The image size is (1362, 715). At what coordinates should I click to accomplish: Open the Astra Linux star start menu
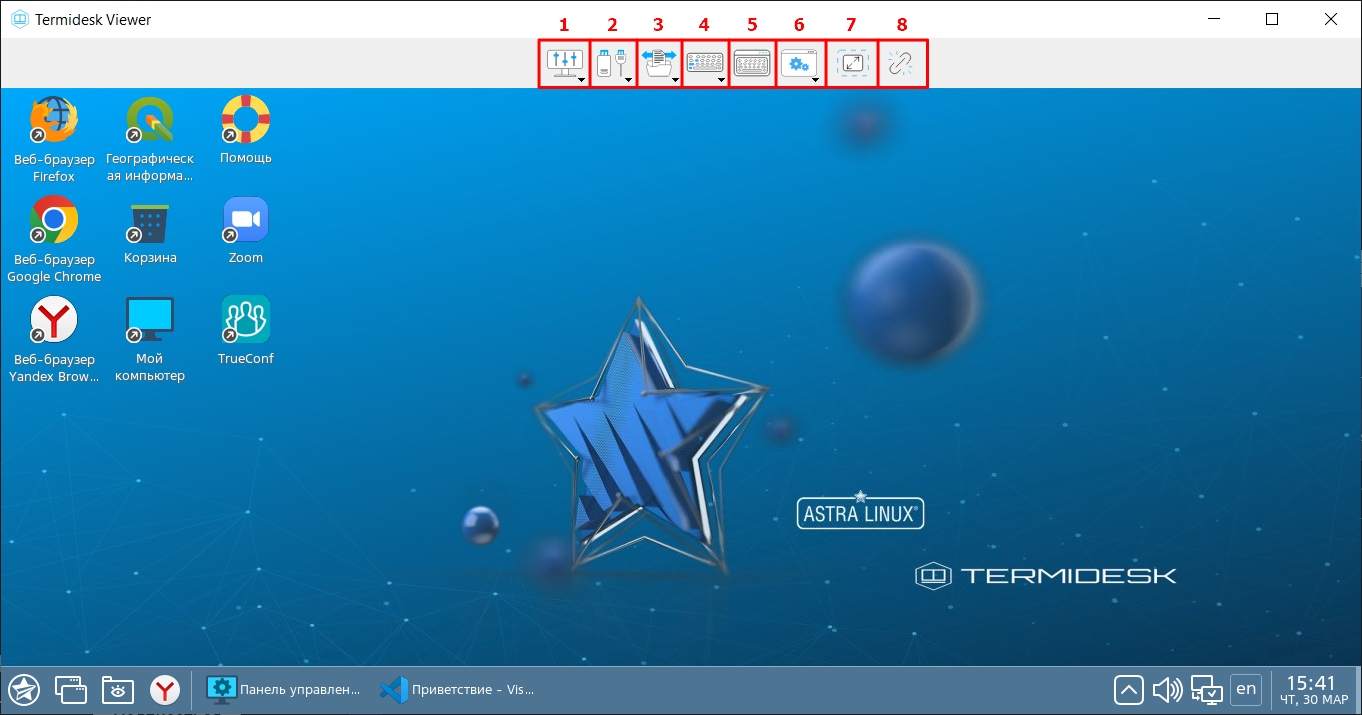[24, 689]
